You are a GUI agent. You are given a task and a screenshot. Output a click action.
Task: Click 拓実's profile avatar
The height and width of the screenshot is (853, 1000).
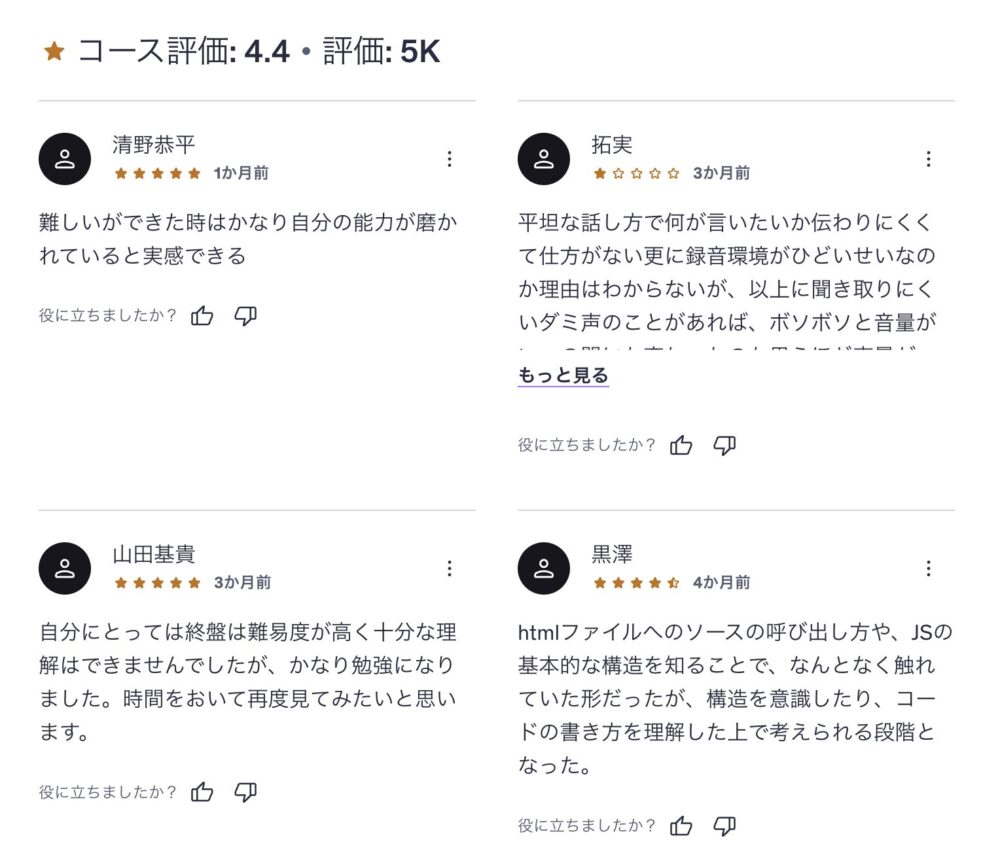coord(544,159)
